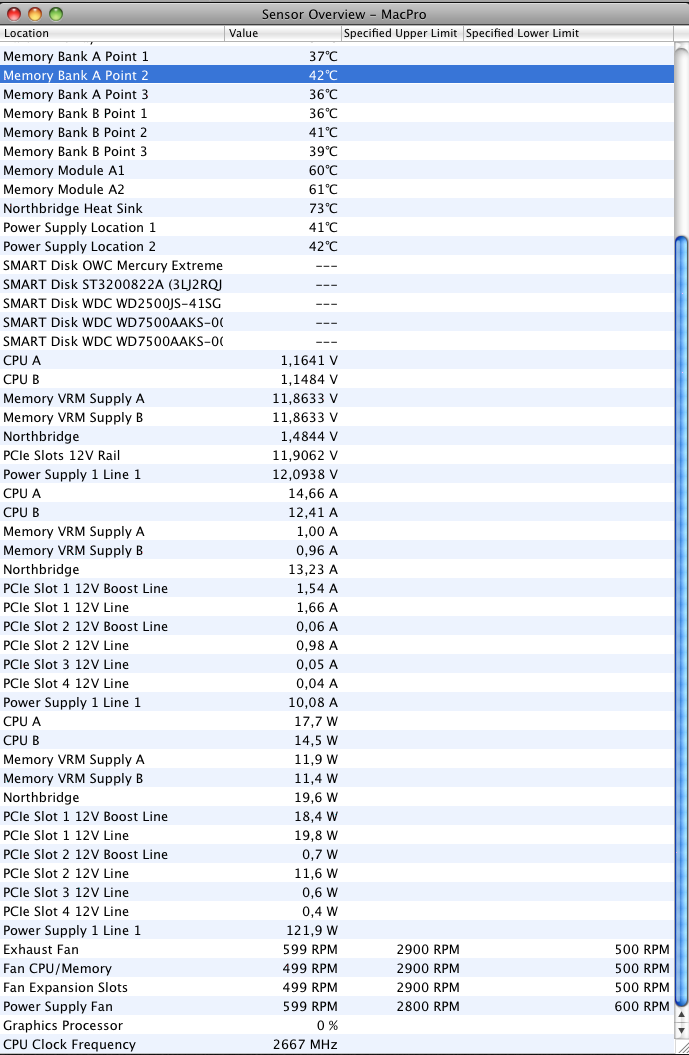
Task: Select the Memory Bank A Point 1 row
Action: point(336,57)
